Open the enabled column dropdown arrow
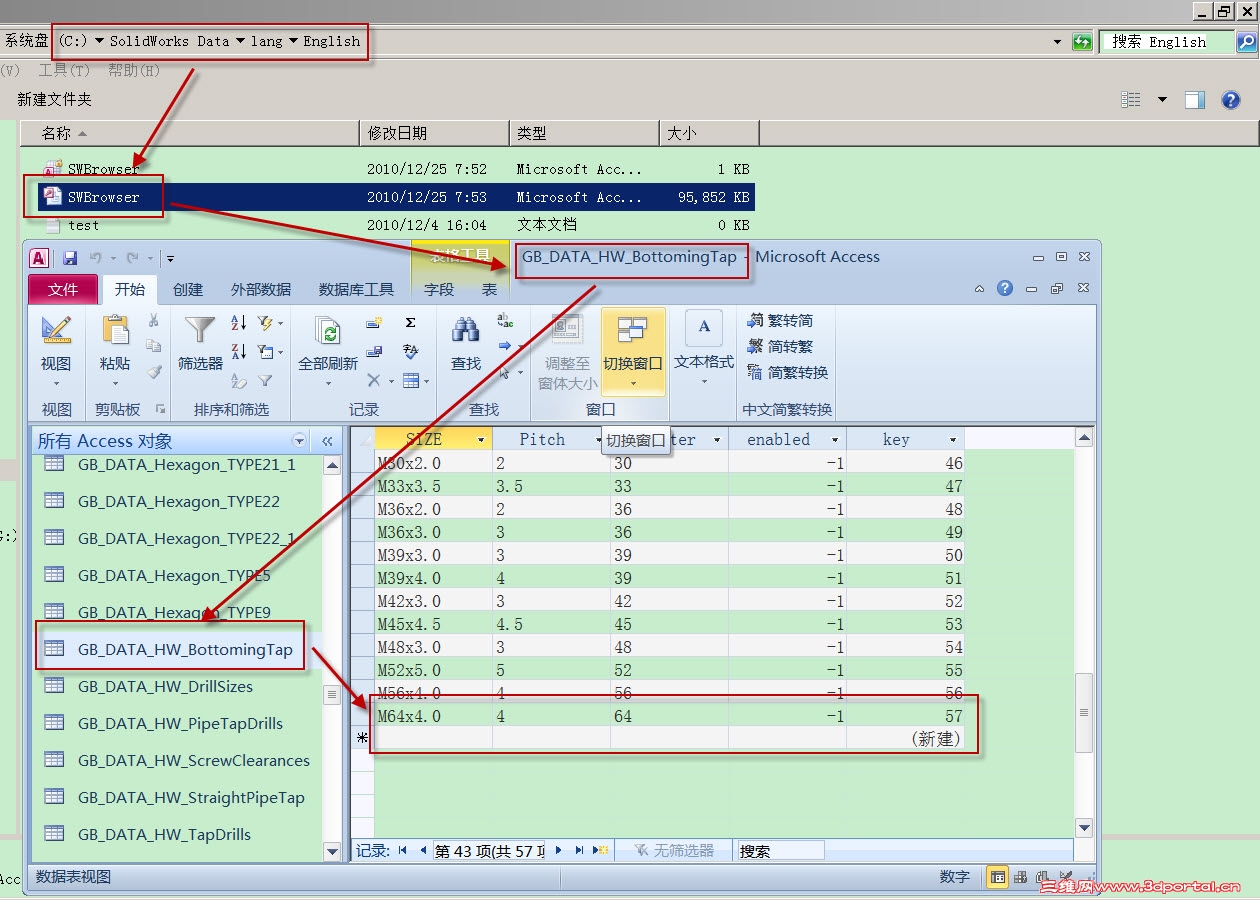Image resolution: width=1260 pixels, height=900 pixels. pyautogui.click(x=835, y=440)
